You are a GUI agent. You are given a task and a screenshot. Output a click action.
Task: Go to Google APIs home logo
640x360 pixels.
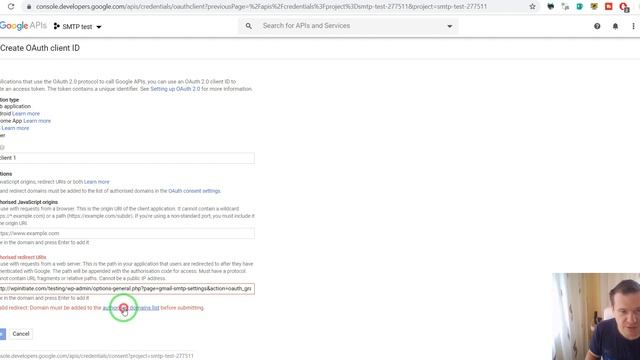pyautogui.click(x=23, y=26)
